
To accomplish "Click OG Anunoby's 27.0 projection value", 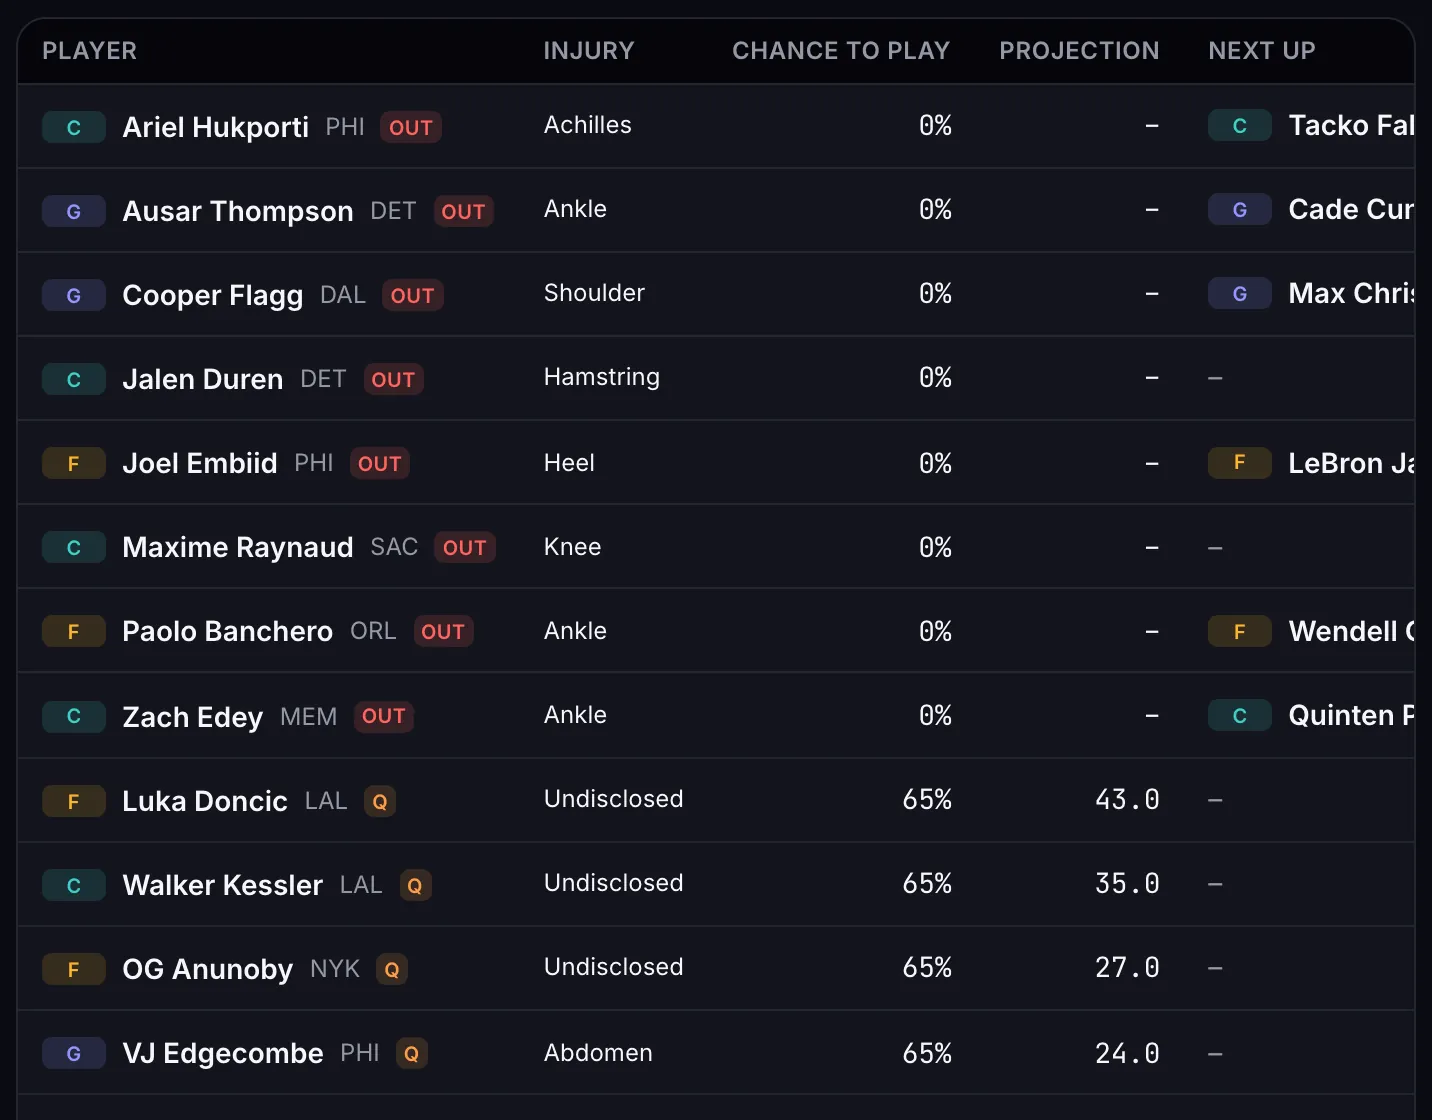I will [x=1127, y=968].
